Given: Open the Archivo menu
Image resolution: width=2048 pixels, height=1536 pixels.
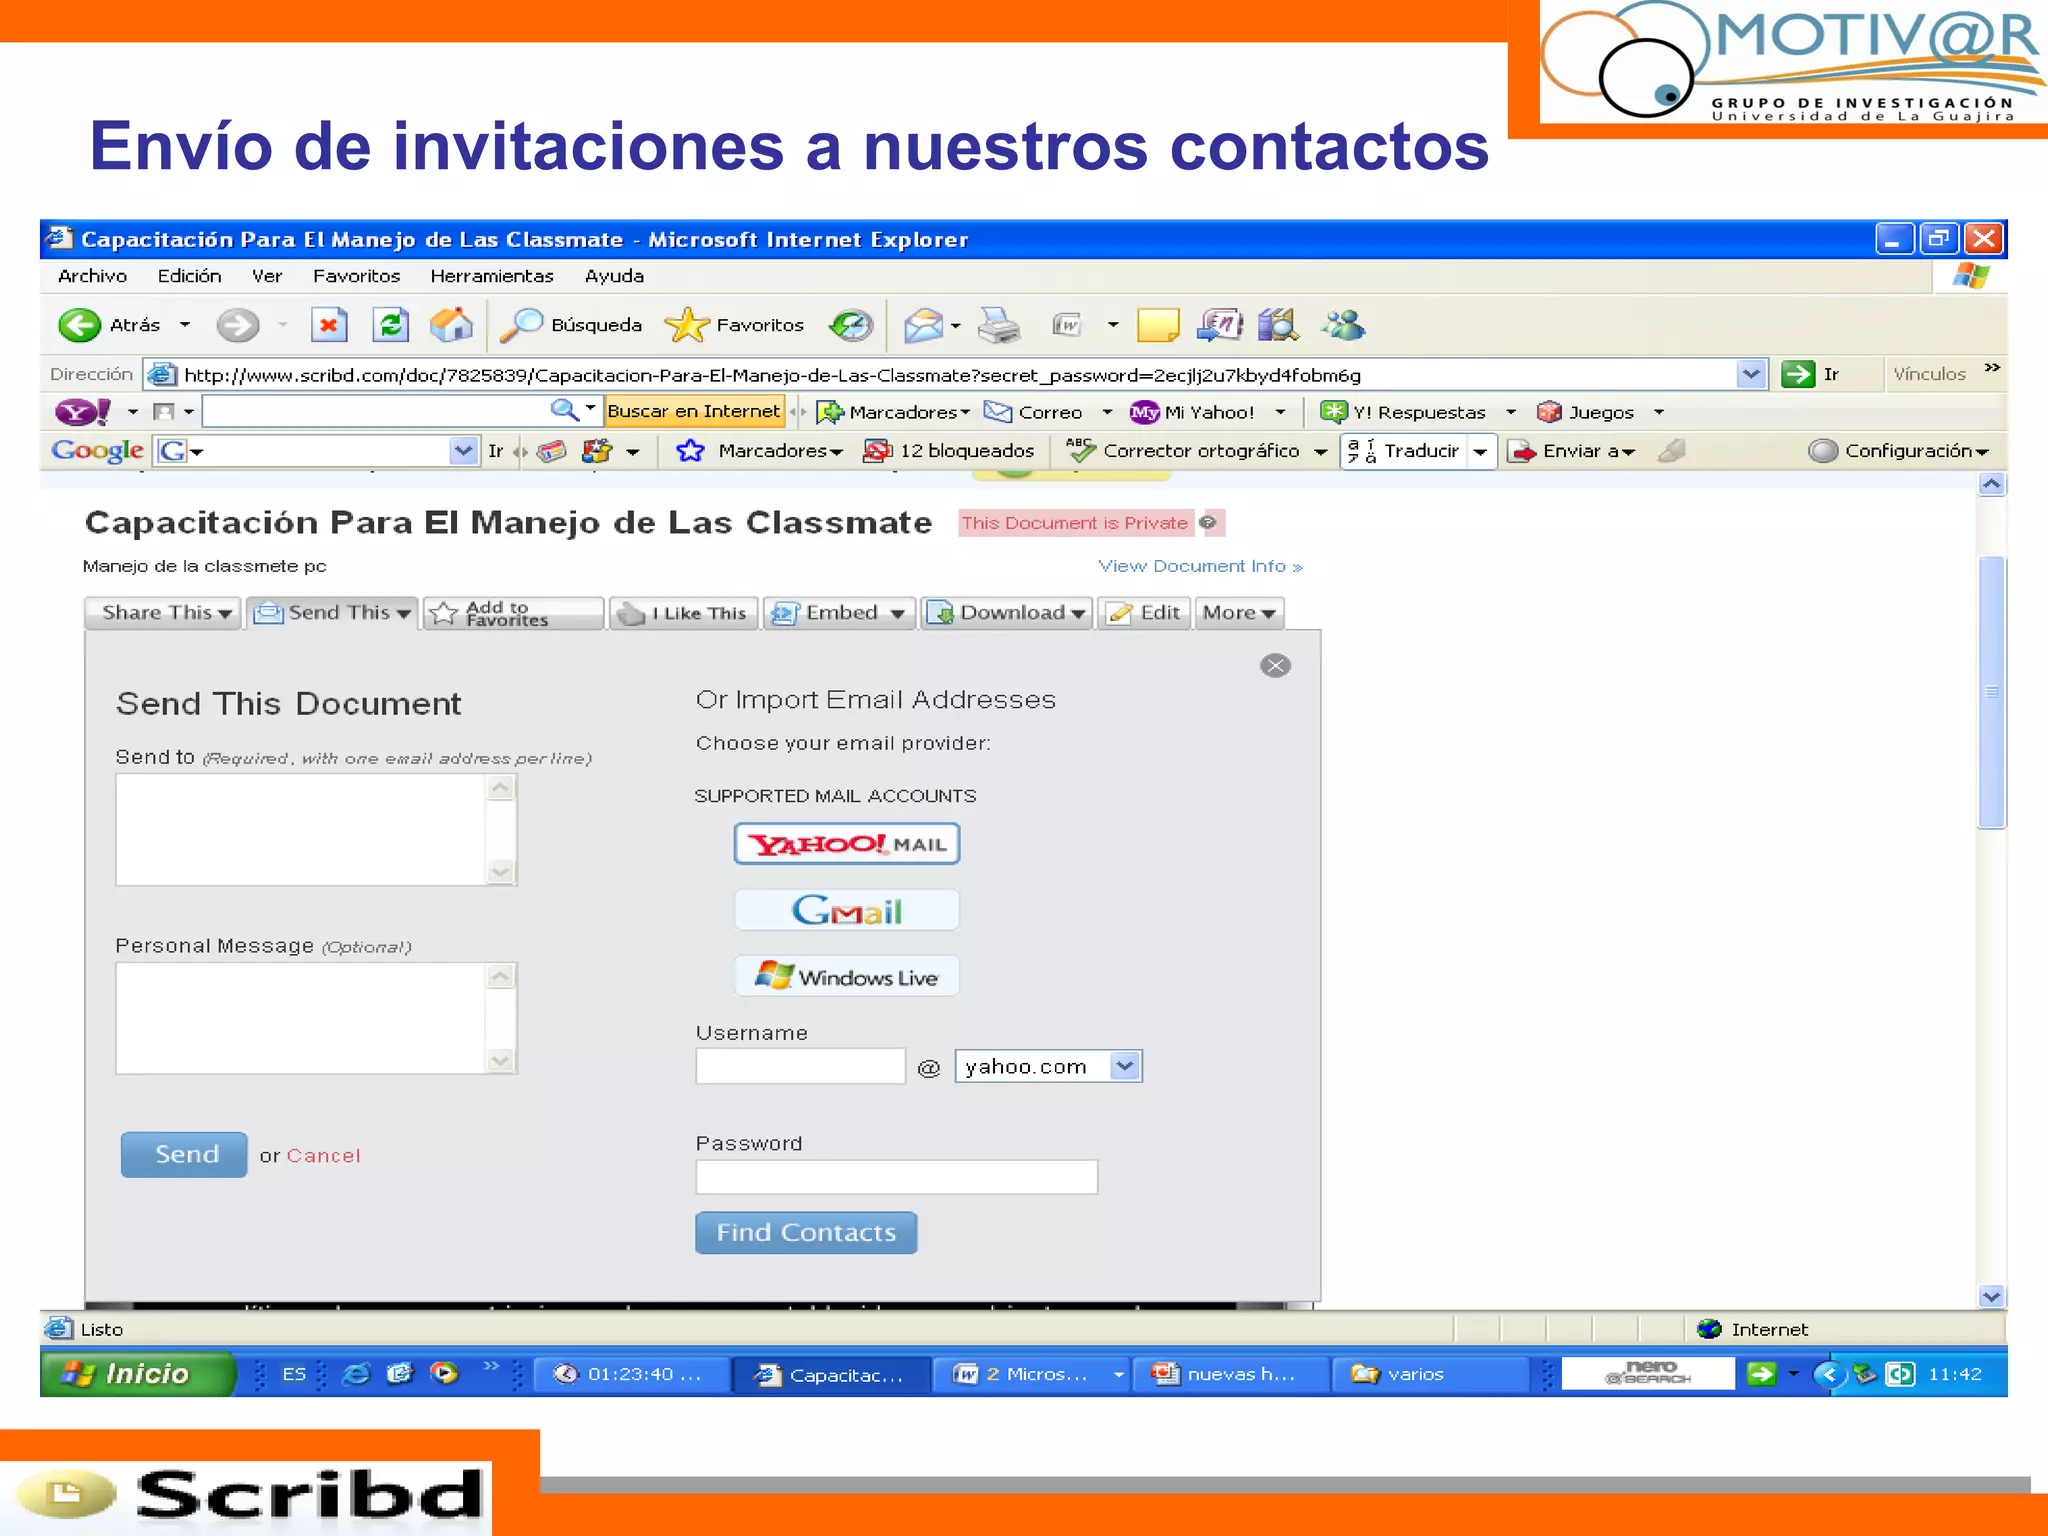Looking at the screenshot, I should point(92,276).
